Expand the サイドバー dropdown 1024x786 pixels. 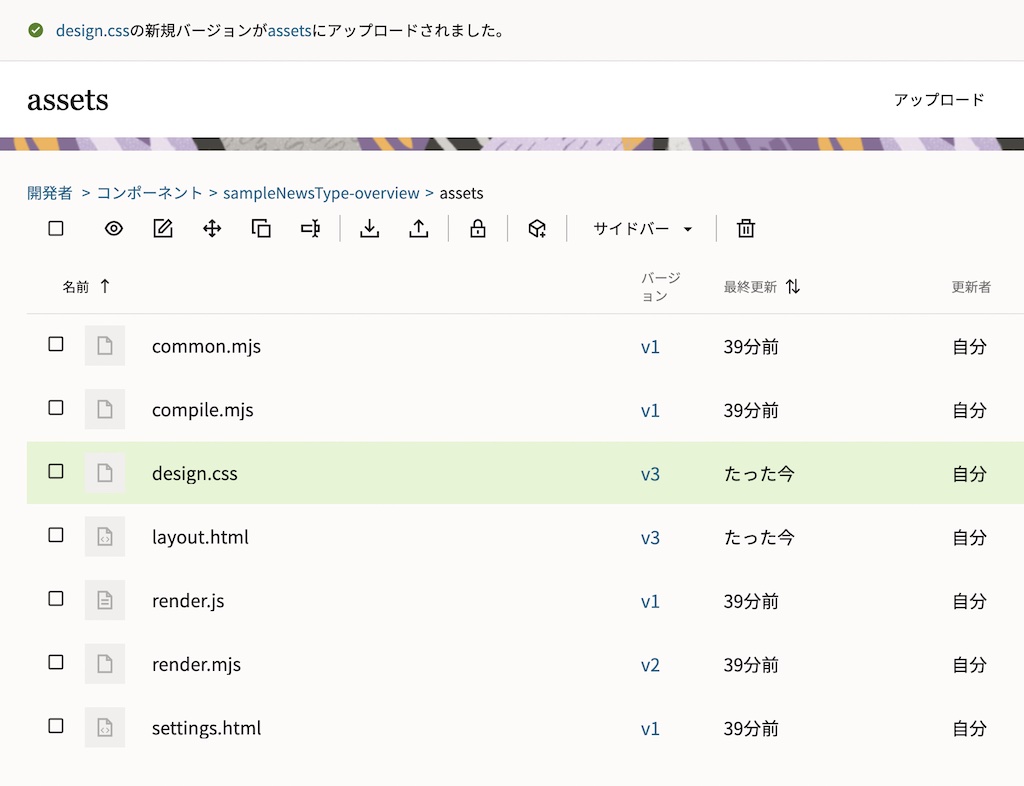point(642,229)
